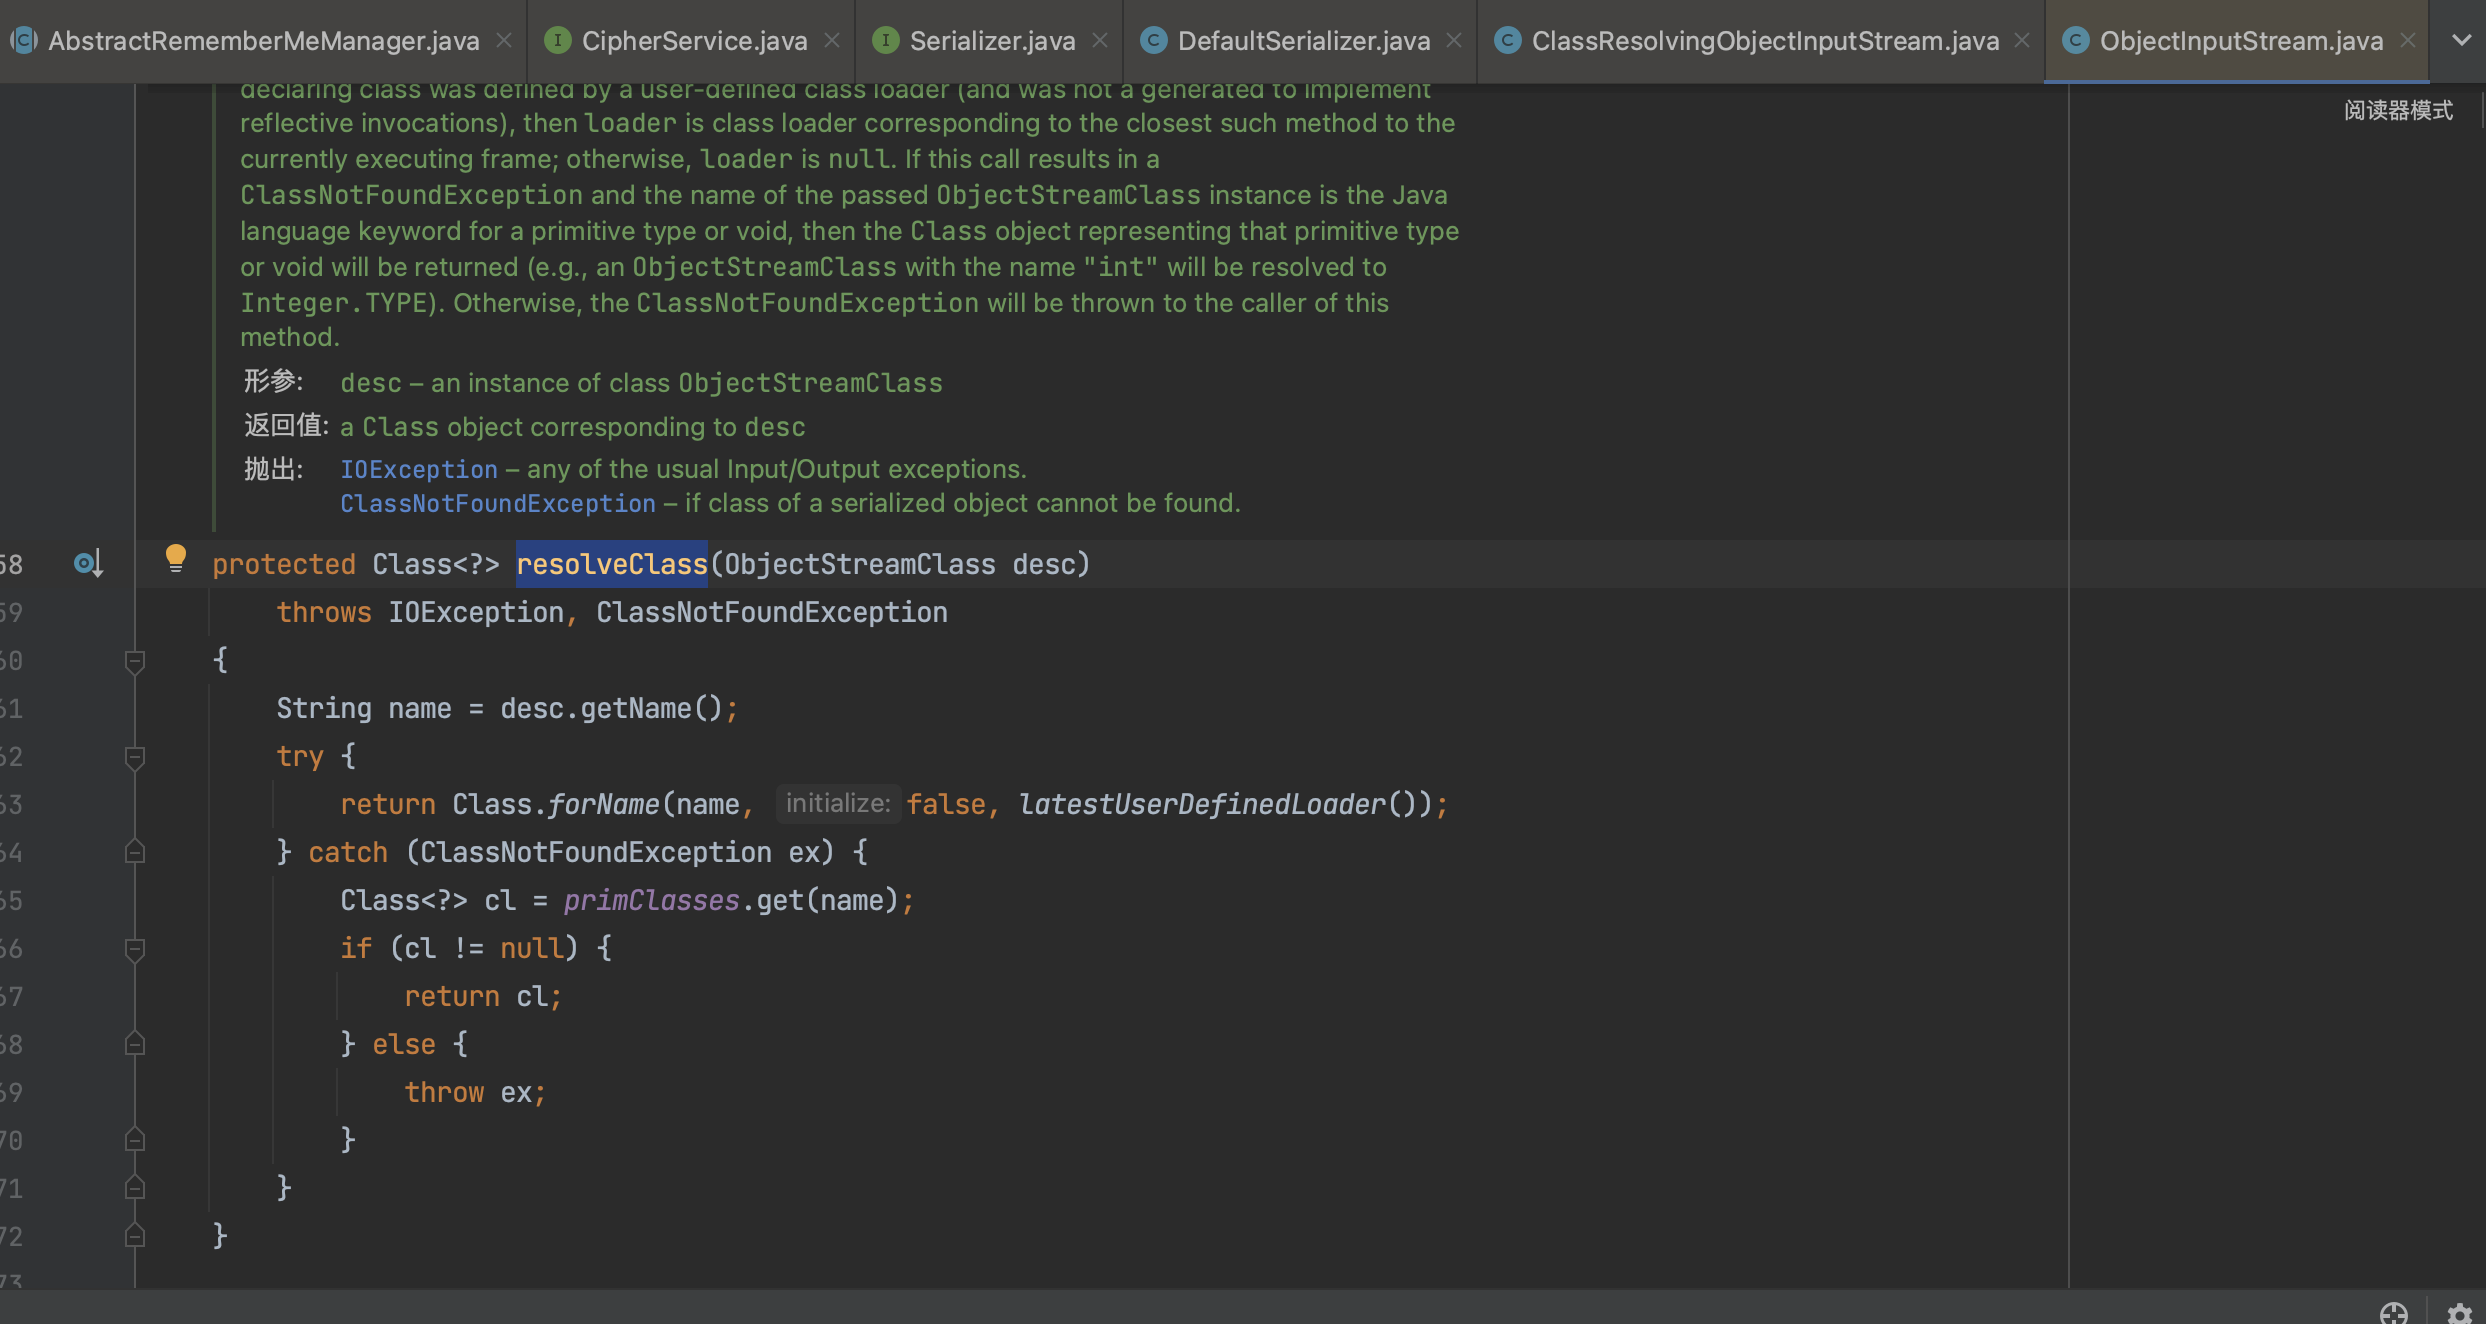Click the forName method call
The width and height of the screenshot is (2486, 1324).
click(604, 804)
